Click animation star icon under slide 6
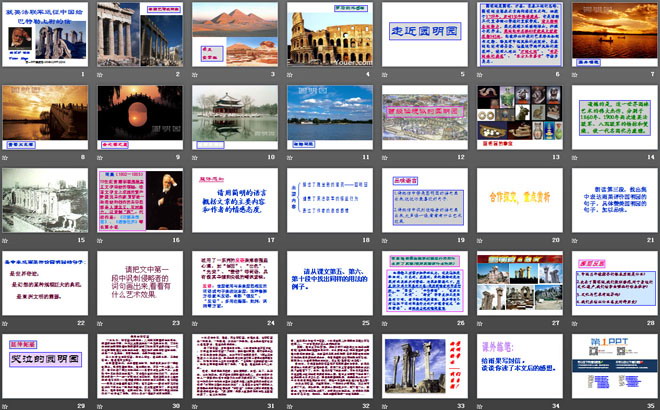 (x=480, y=75)
